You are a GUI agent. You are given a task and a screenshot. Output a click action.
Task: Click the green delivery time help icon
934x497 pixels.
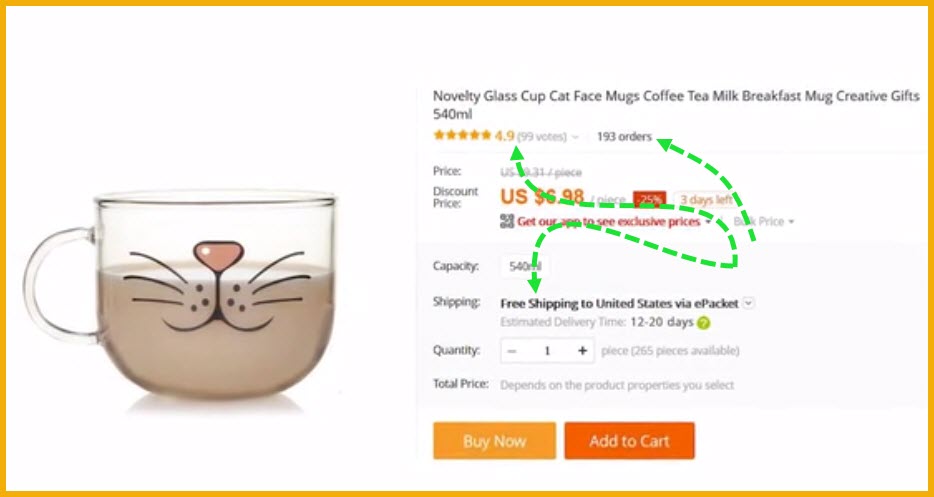point(704,323)
